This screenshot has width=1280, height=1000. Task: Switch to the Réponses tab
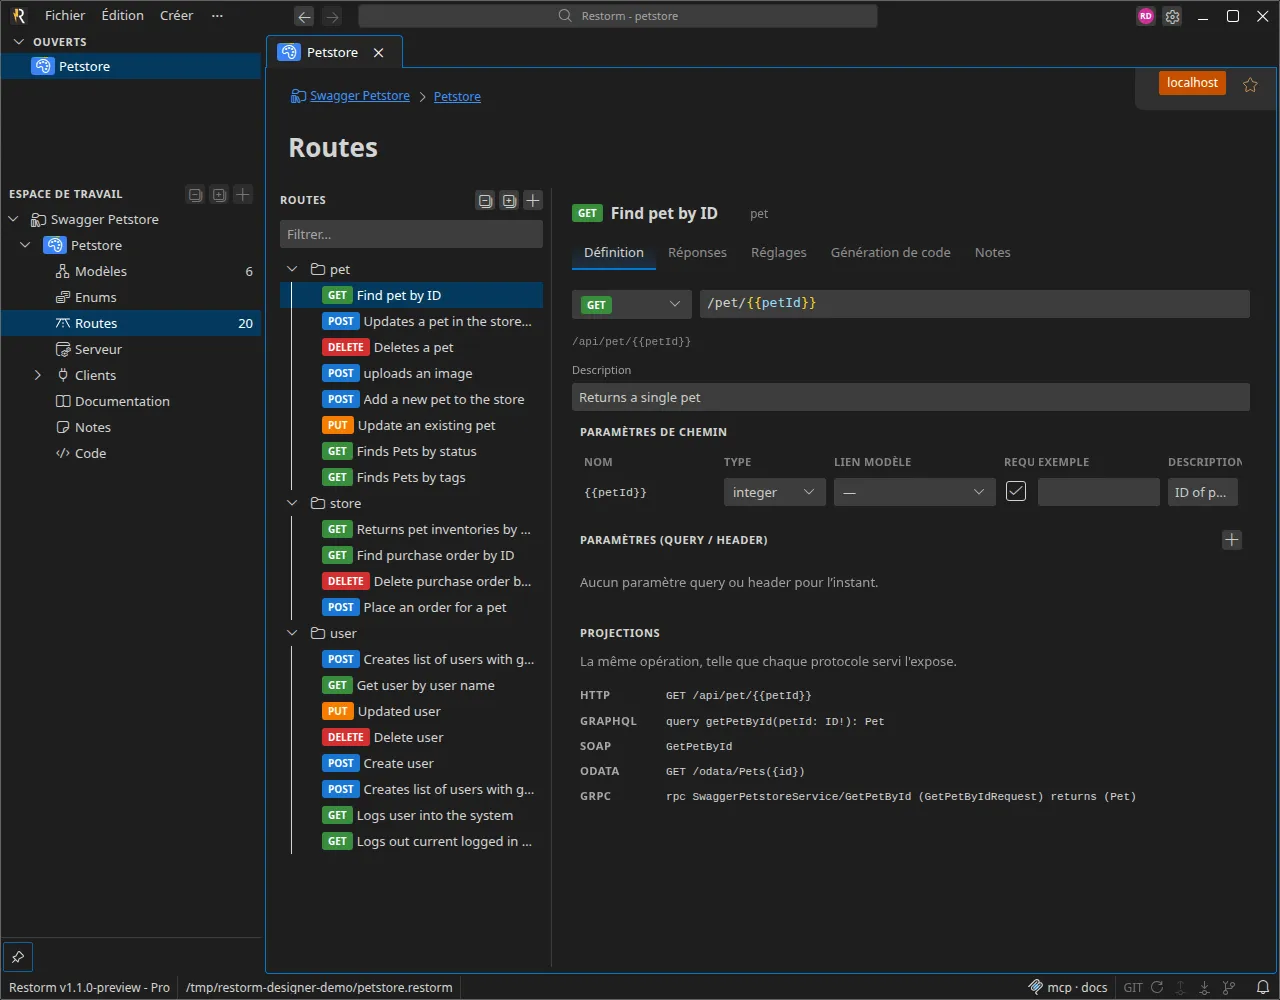697,253
